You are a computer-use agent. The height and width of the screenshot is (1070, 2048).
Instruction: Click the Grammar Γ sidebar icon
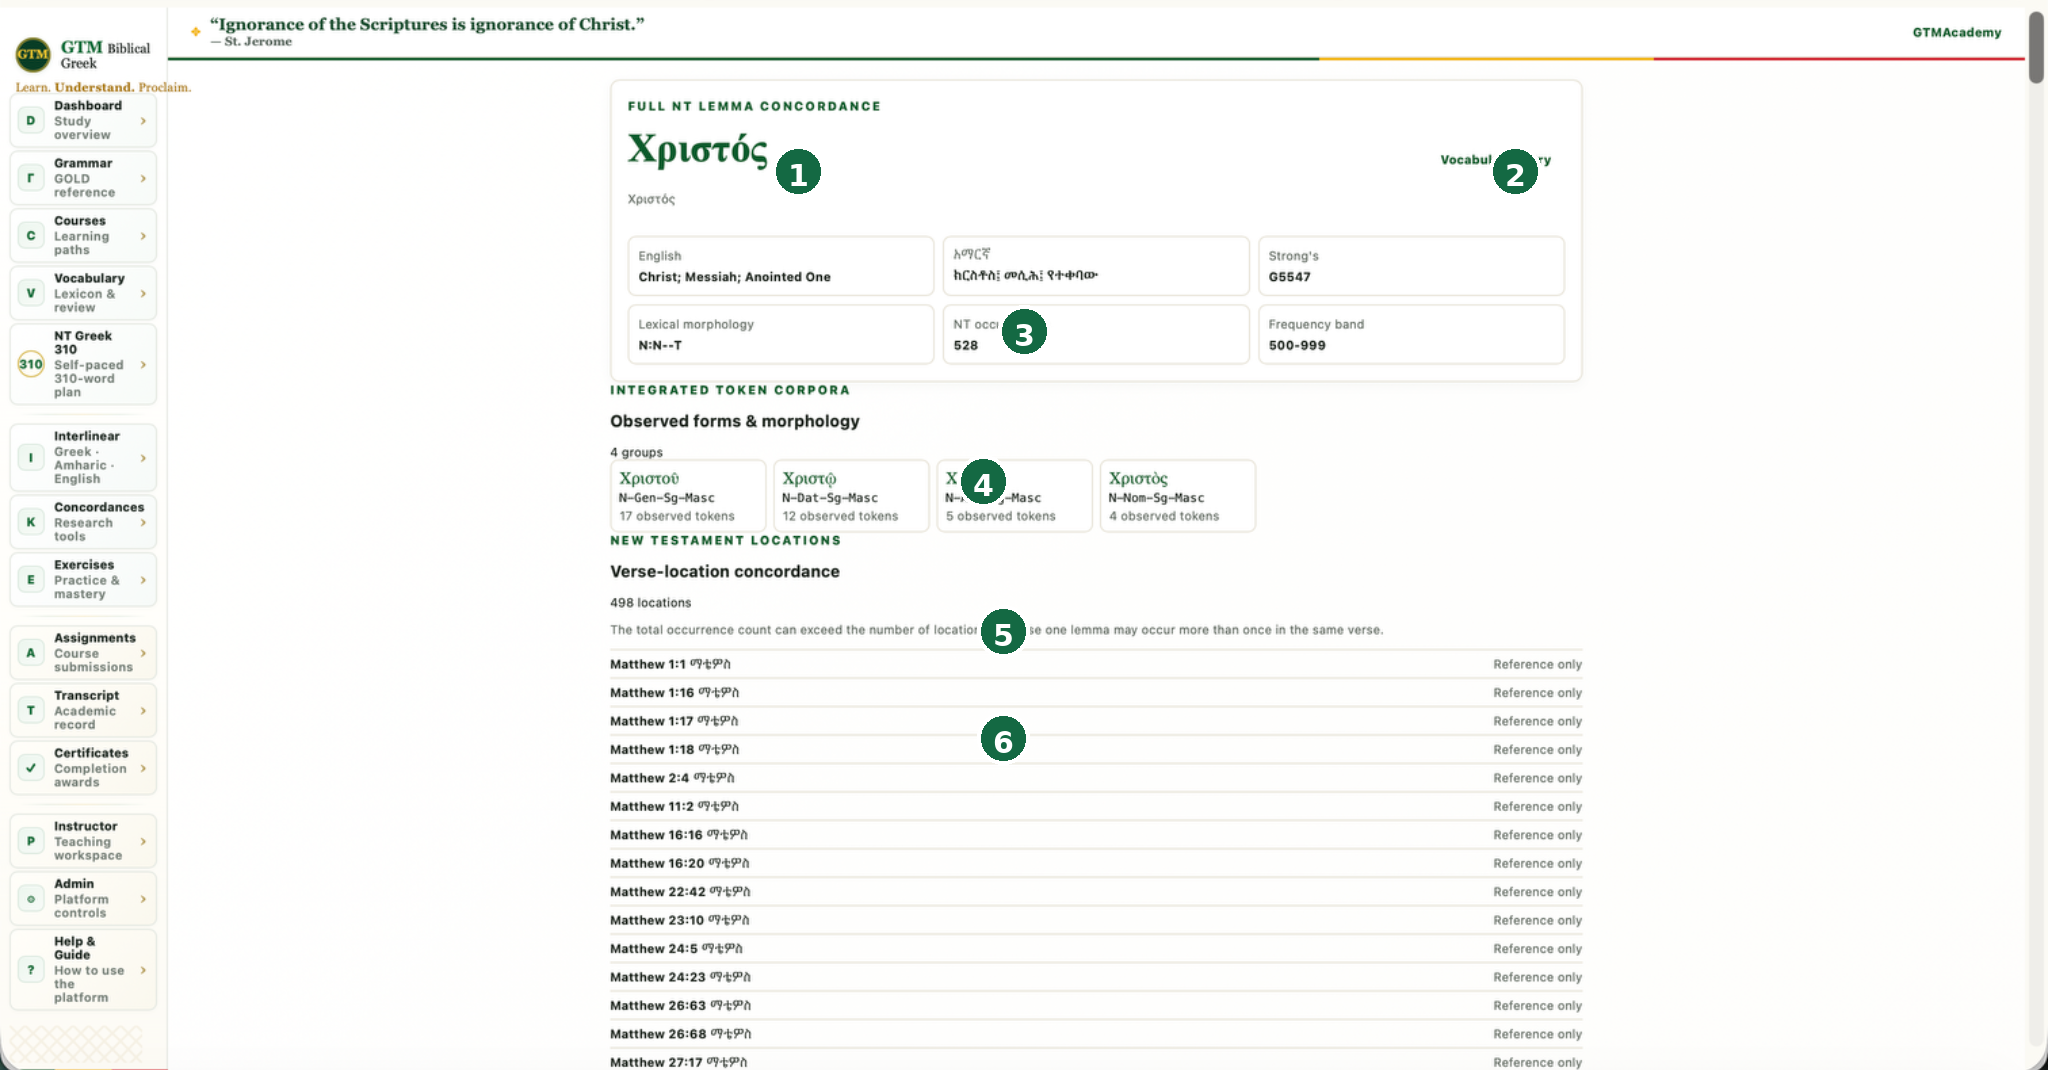pos(31,178)
